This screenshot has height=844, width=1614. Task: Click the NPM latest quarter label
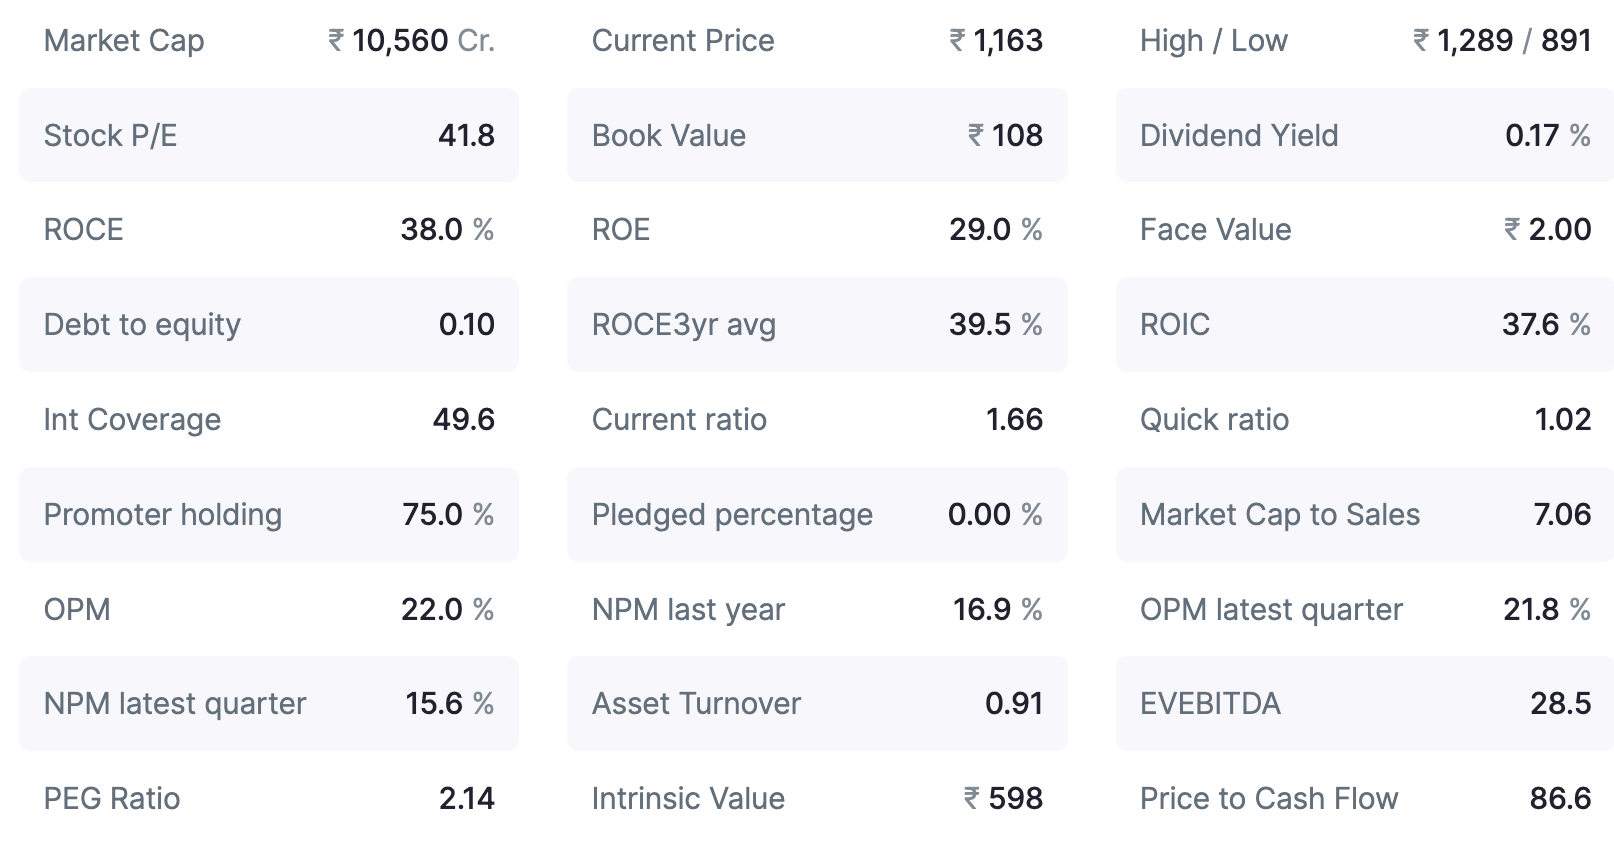(175, 704)
